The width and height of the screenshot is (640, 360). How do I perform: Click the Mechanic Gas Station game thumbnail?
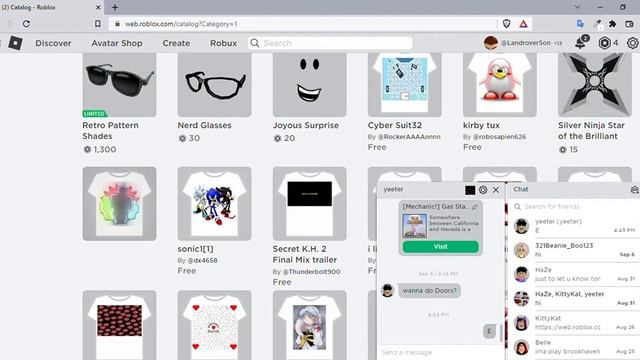tap(414, 226)
